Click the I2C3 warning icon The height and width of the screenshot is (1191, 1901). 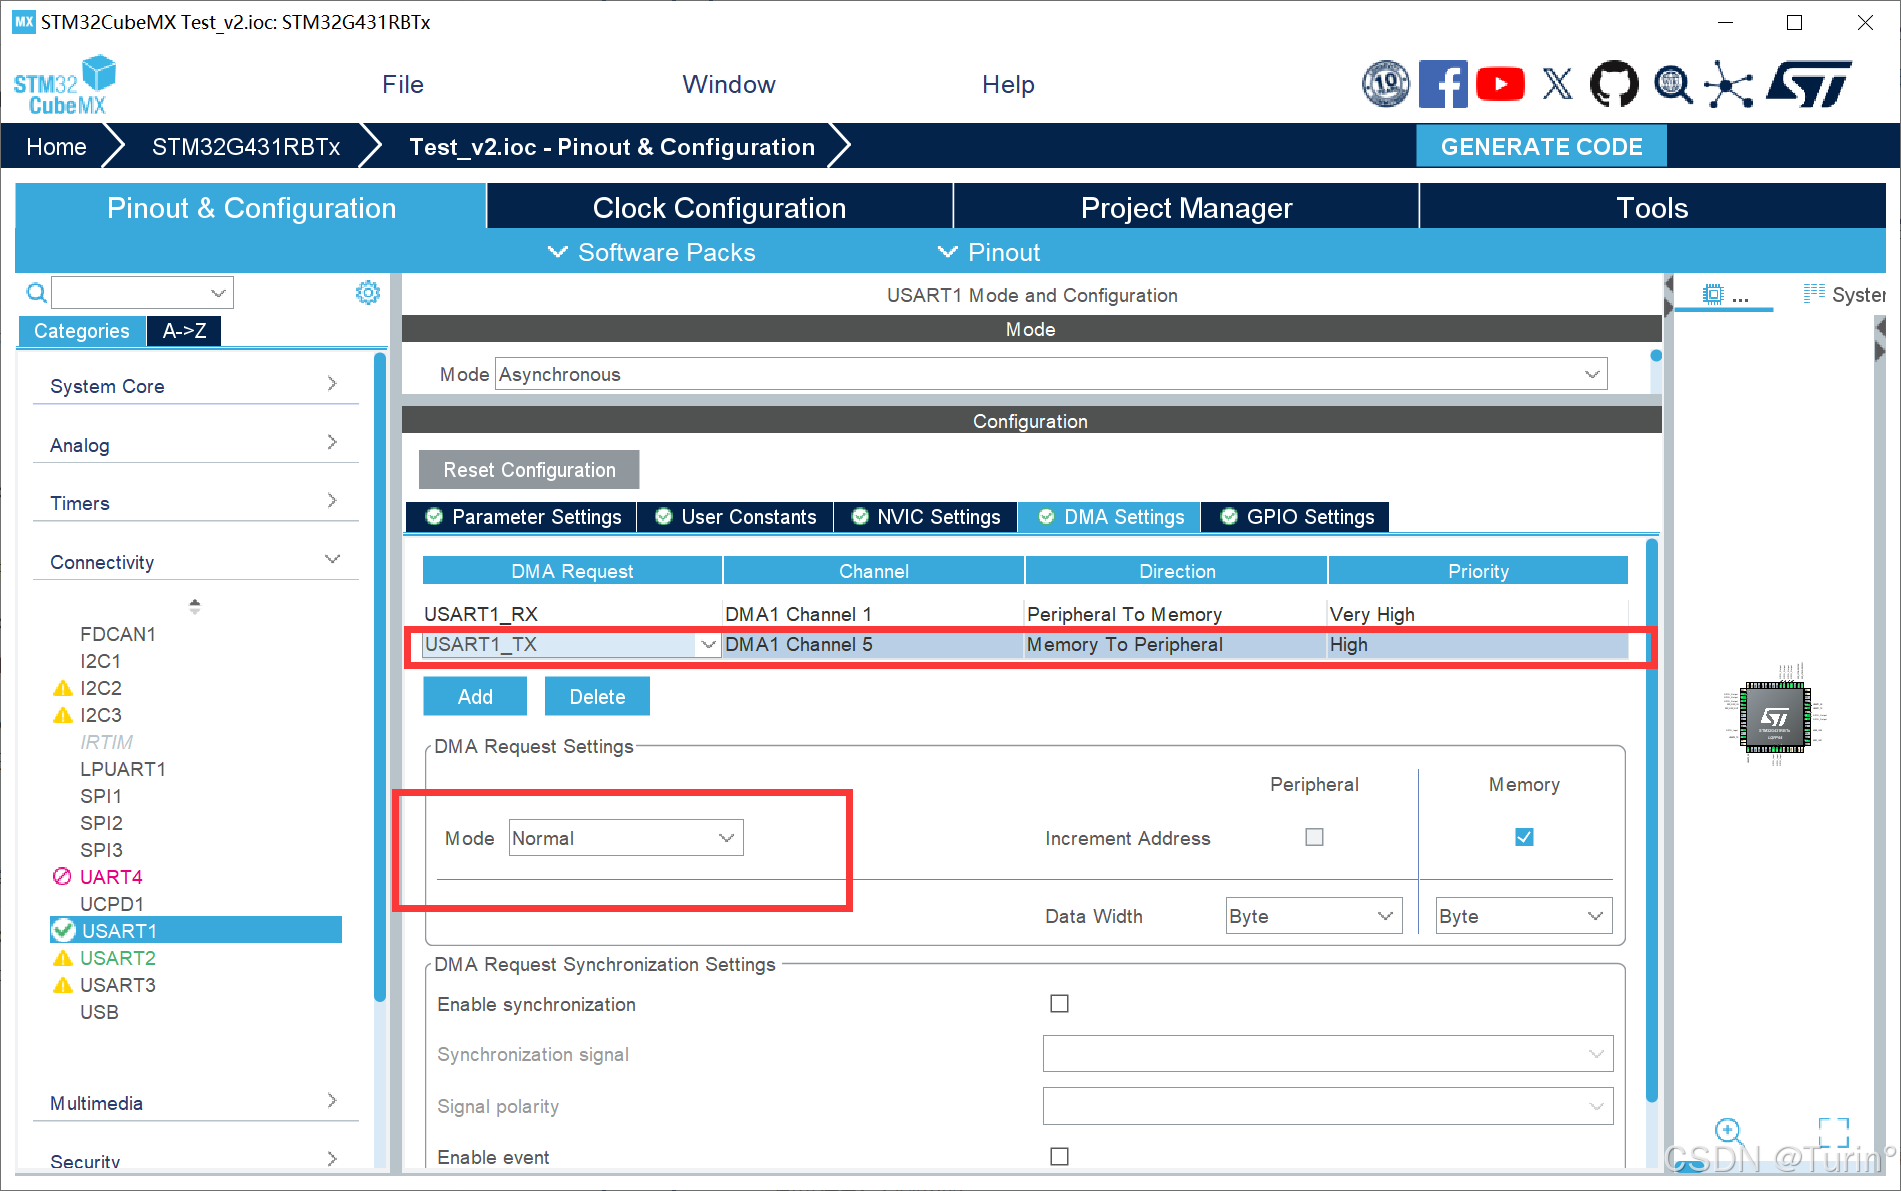[63, 715]
